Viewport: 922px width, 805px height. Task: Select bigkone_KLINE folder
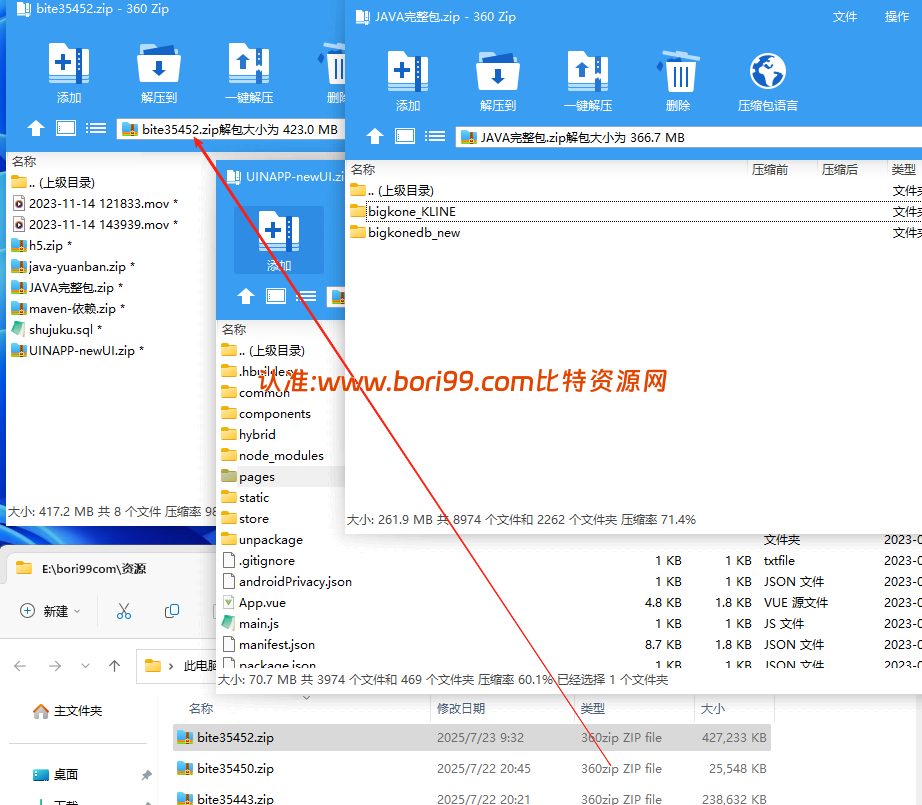(412, 212)
